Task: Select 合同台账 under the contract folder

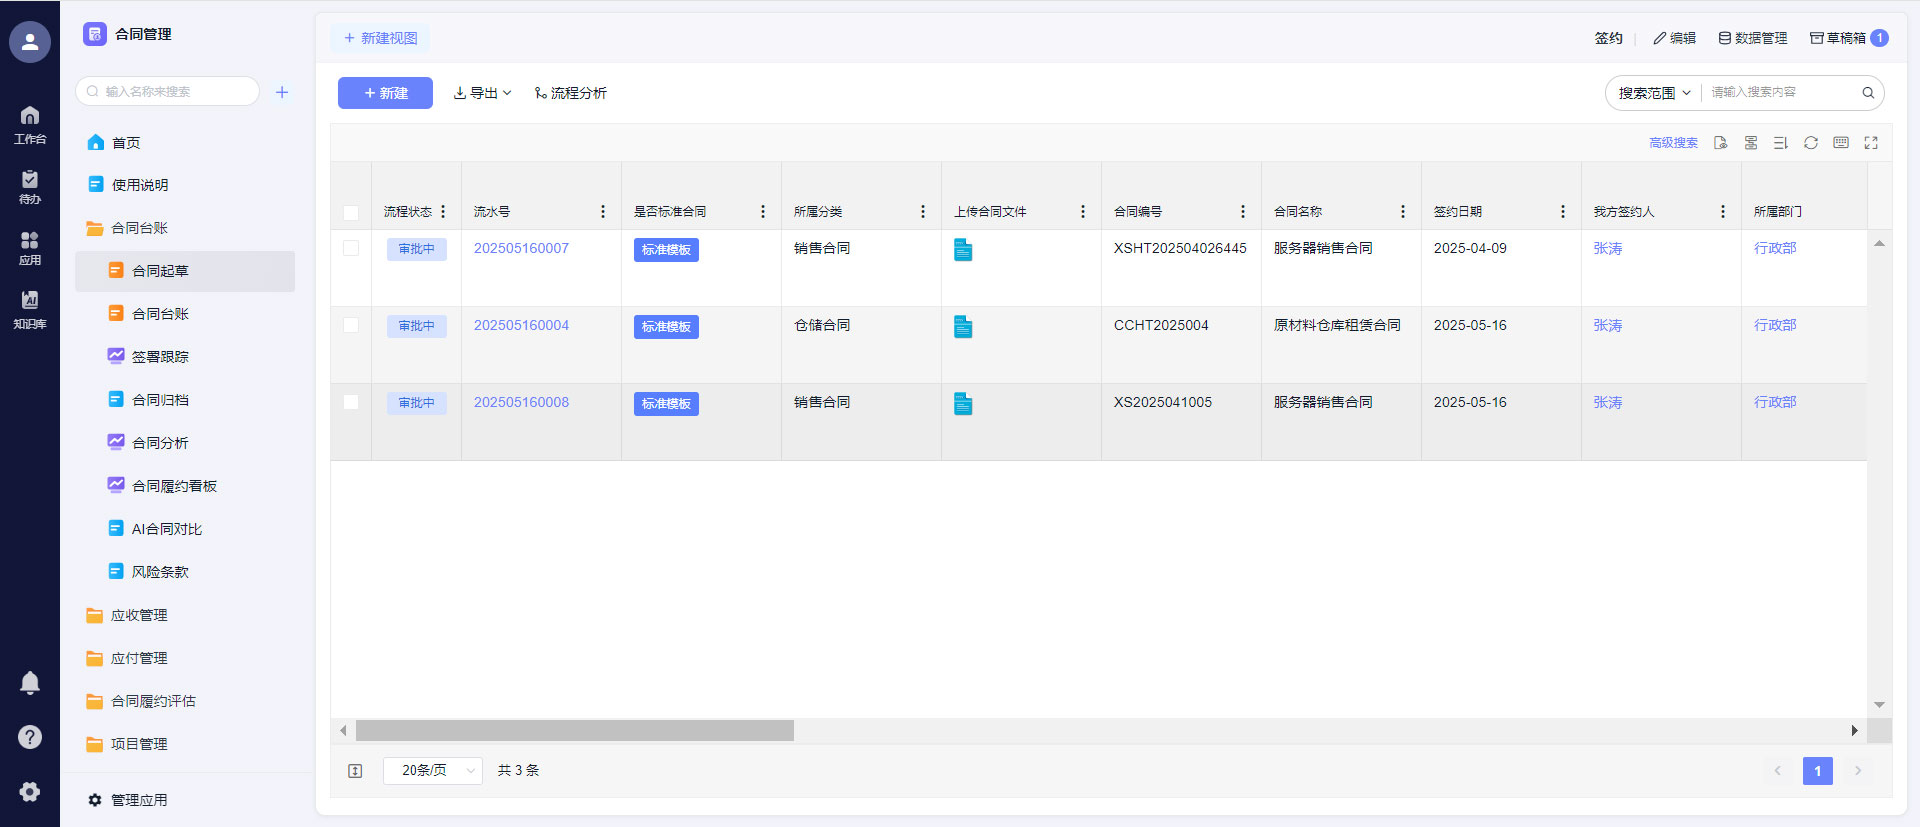Action: coord(160,314)
